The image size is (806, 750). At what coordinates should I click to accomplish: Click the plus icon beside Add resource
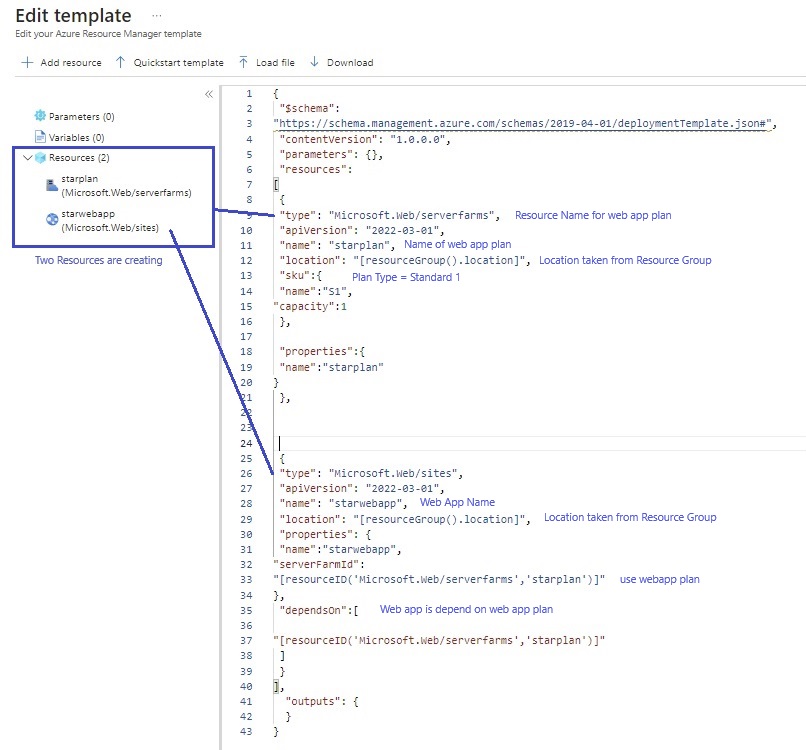(x=27, y=62)
